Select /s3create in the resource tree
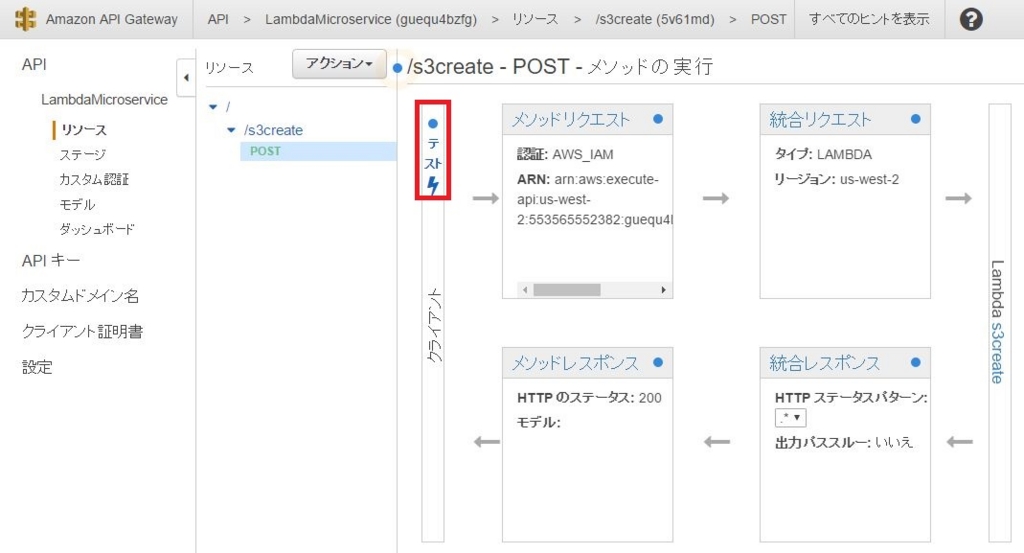This screenshot has width=1024, height=553. [x=274, y=130]
